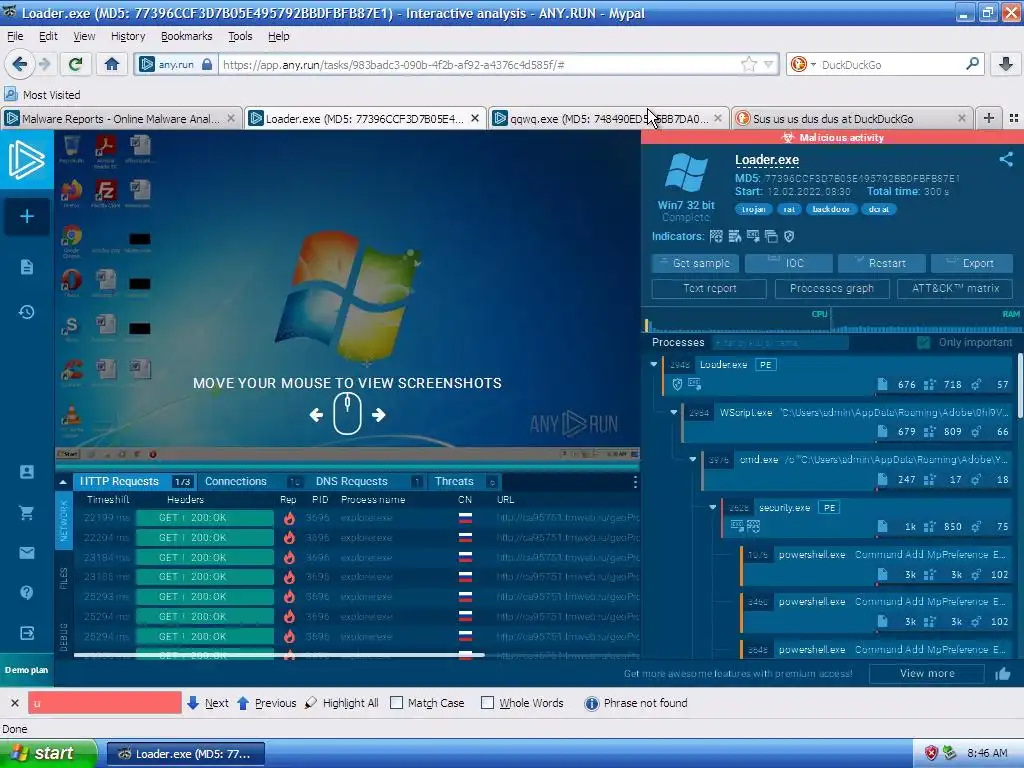
Task: Toggle Highlight All in find bar
Action: point(342,703)
